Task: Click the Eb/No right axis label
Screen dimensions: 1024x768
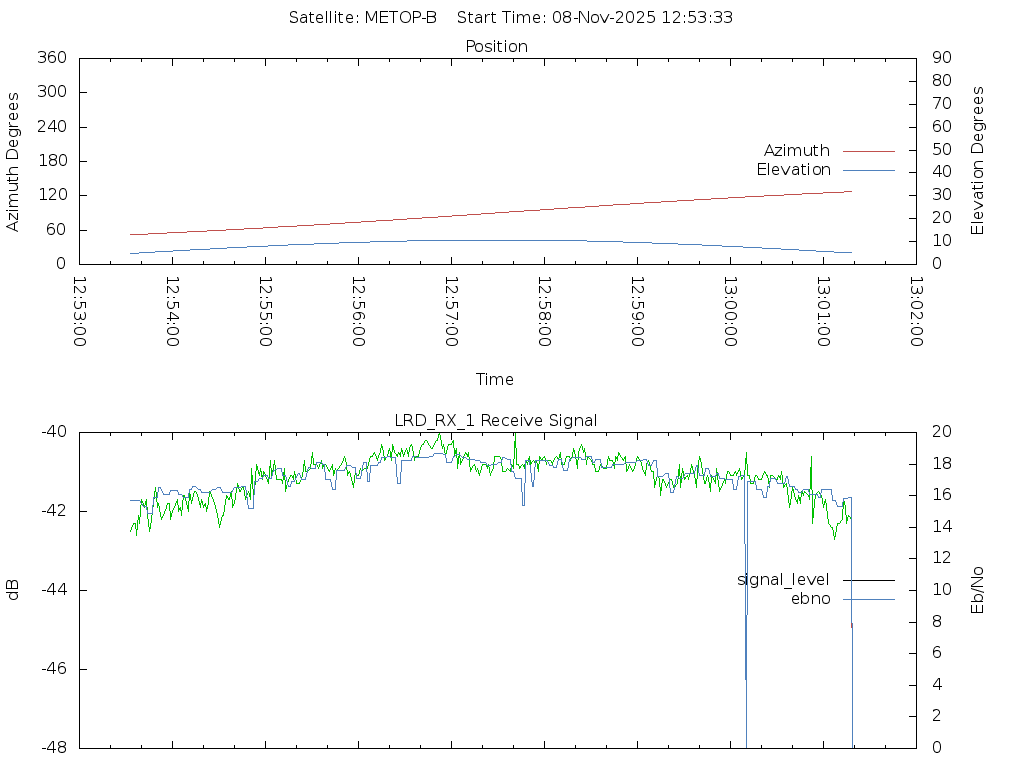Action: [978, 589]
